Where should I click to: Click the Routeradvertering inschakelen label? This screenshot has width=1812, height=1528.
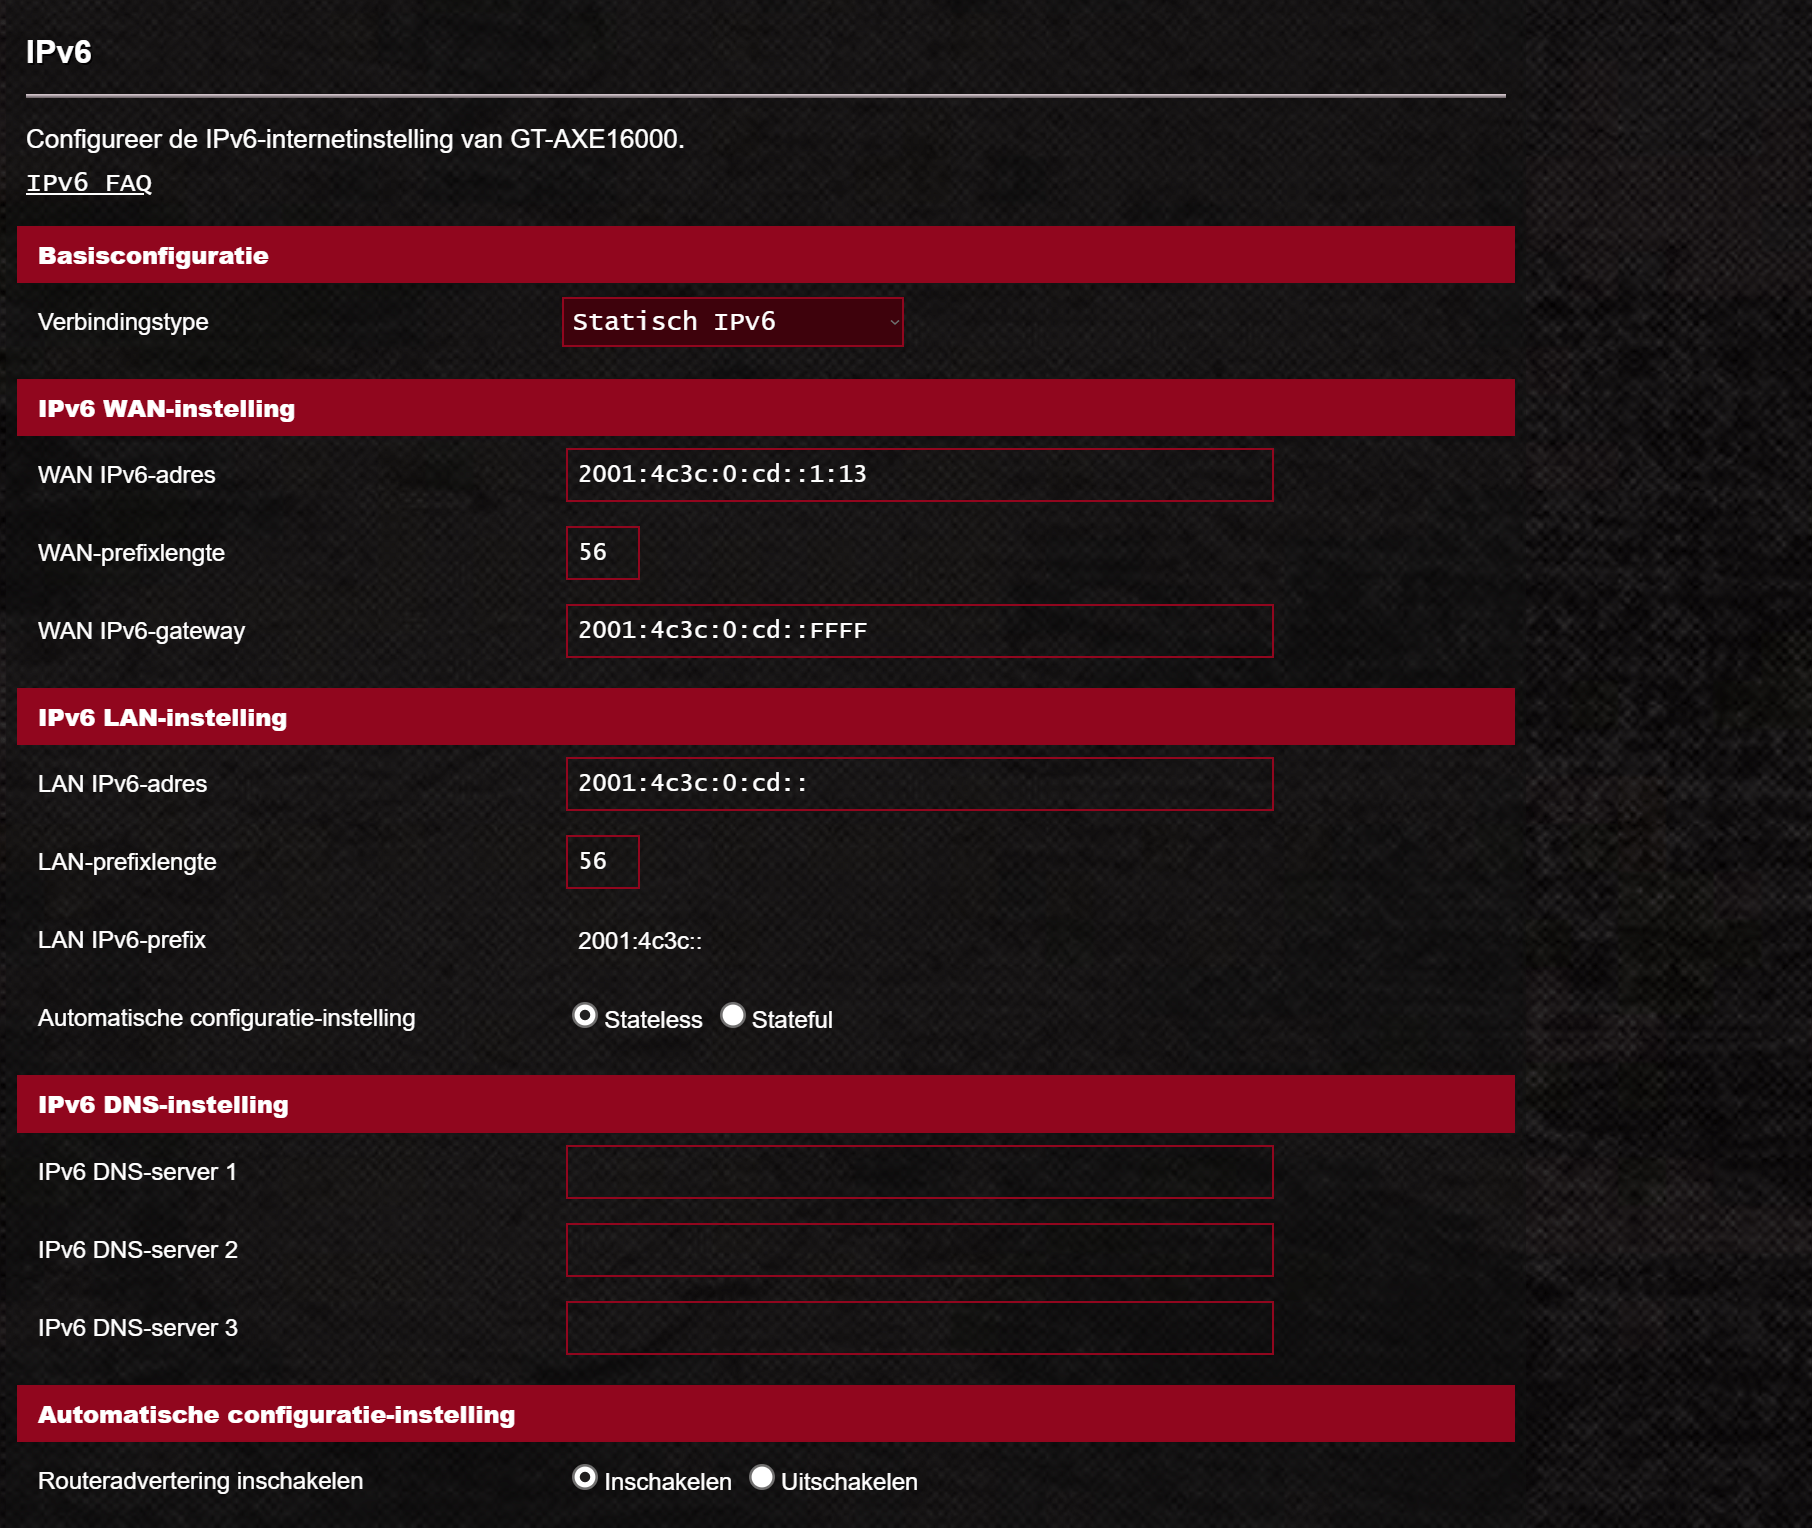pyautogui.click(x=200, y=1481)
